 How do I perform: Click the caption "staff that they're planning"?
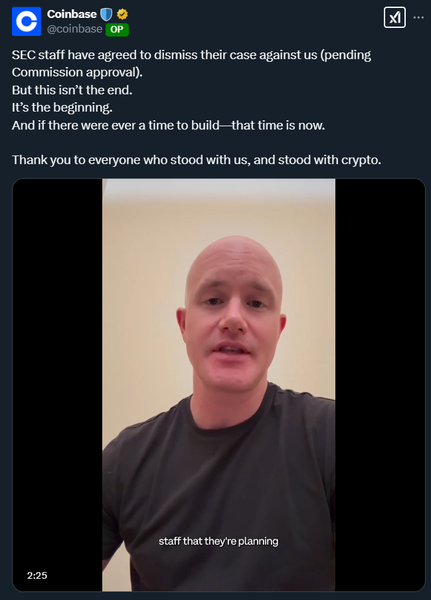(219, 541)
